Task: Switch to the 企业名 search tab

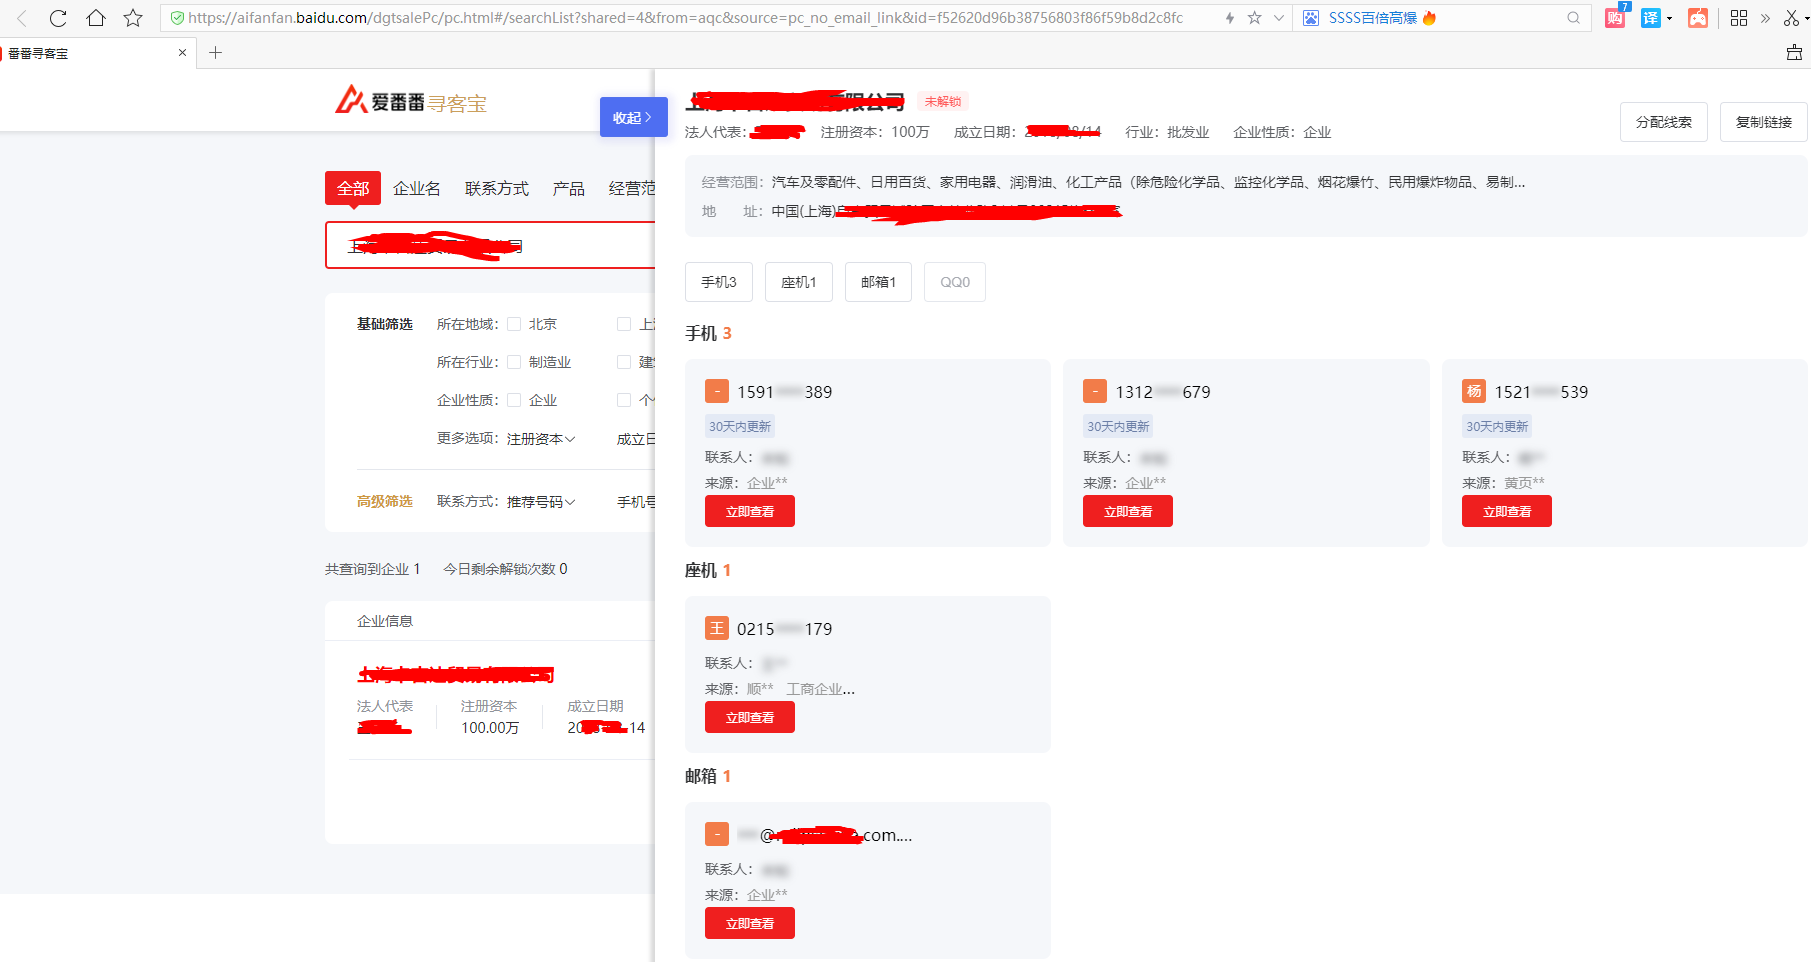Action: [x=417, y=188]
